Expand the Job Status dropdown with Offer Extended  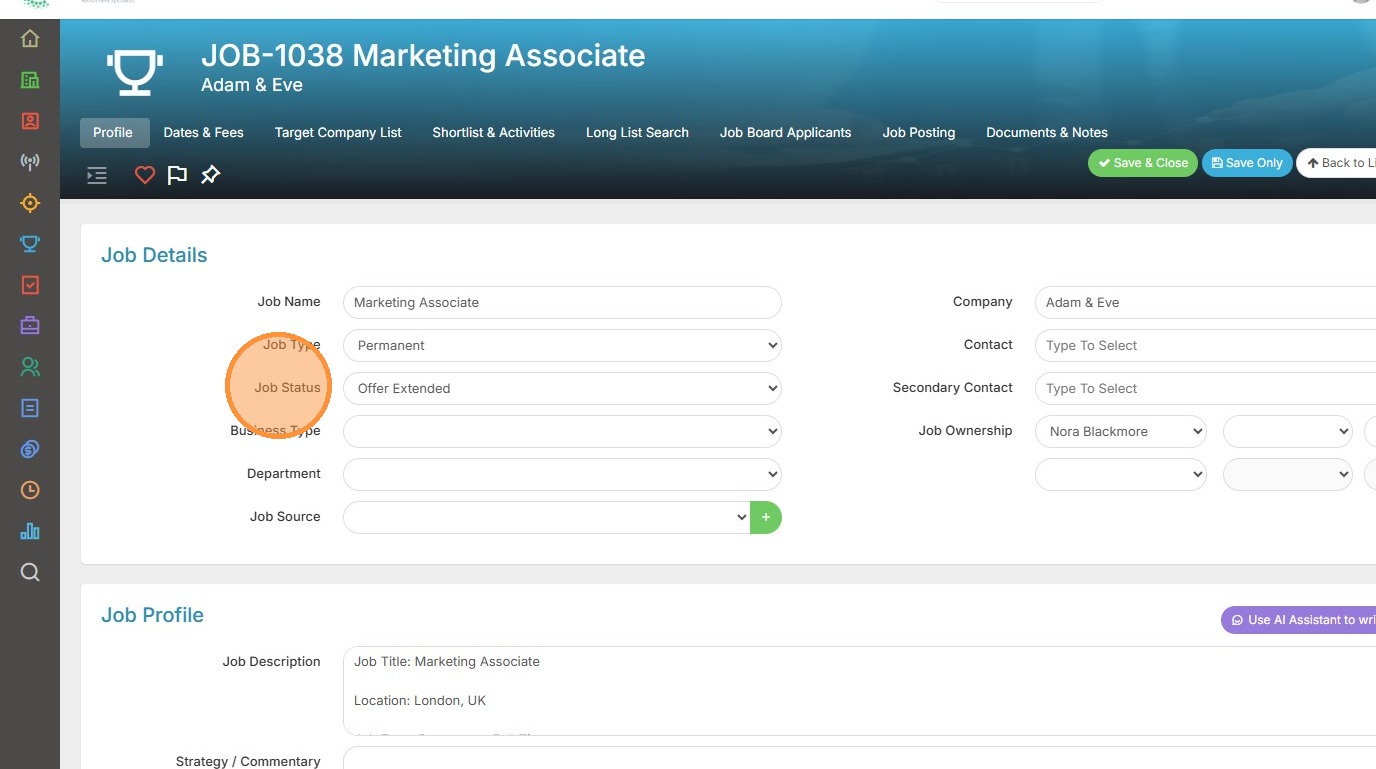point(561,388)
